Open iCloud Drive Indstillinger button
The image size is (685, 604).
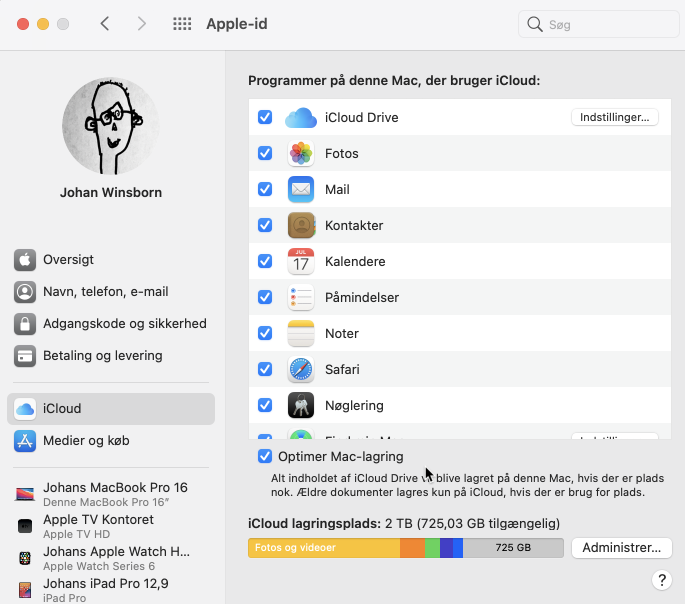615,117
